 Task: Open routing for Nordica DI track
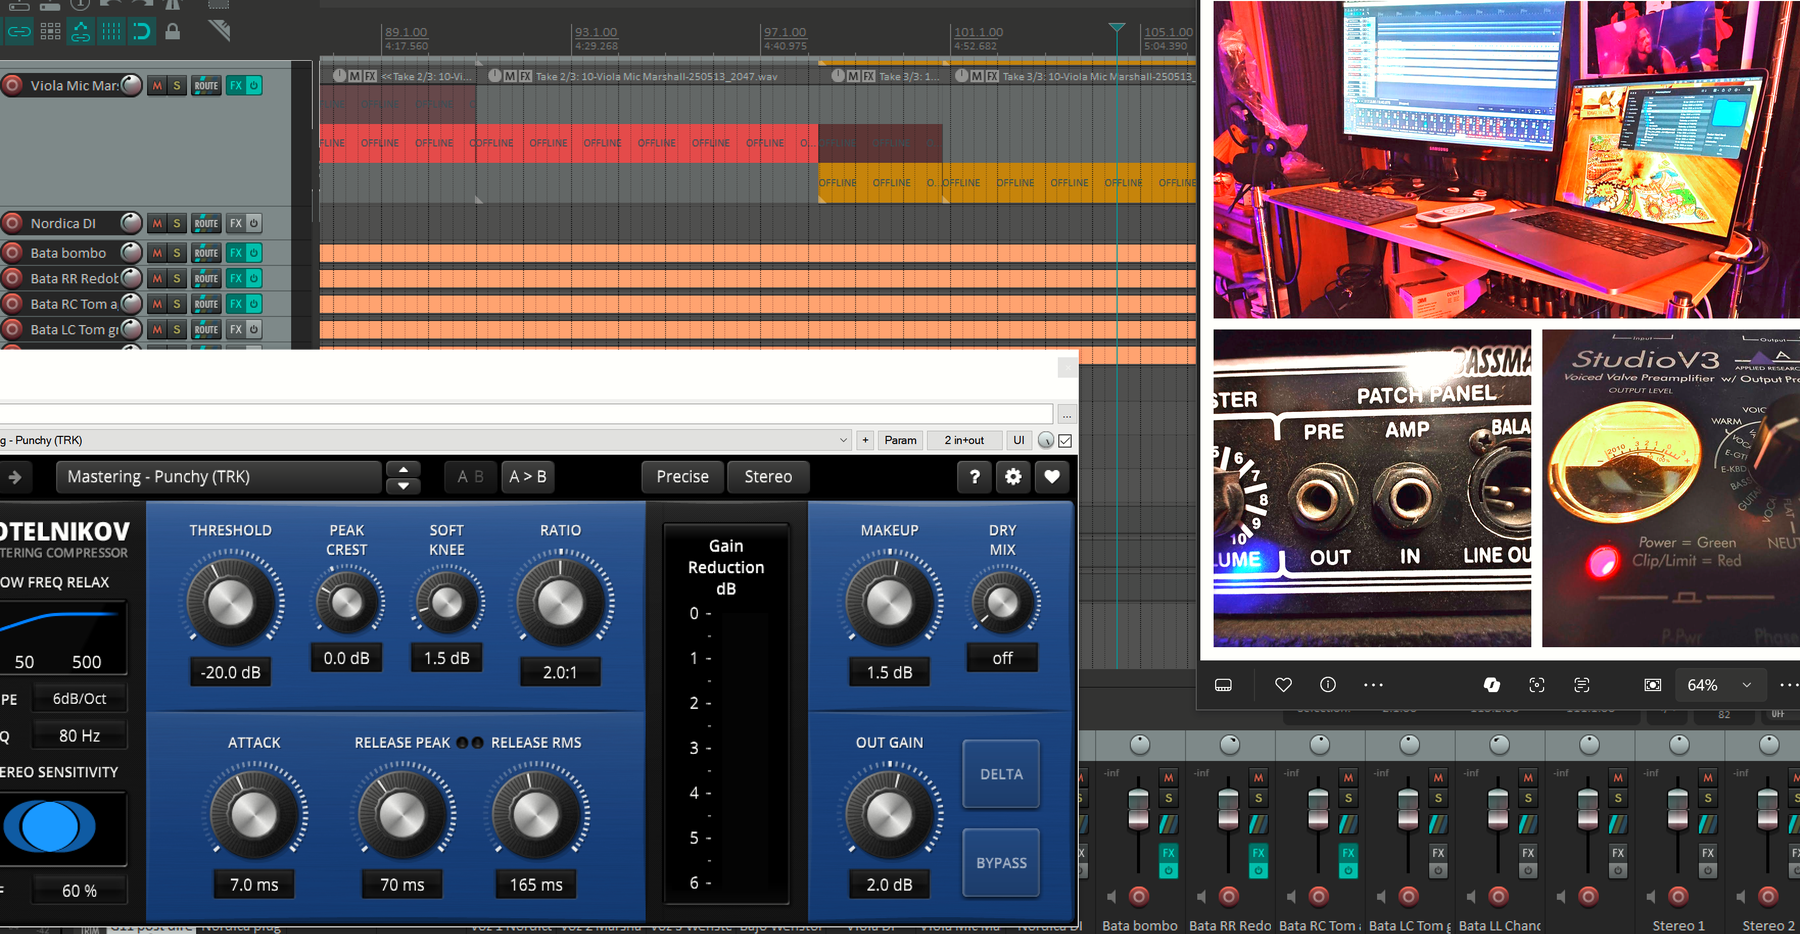(206, 223)
